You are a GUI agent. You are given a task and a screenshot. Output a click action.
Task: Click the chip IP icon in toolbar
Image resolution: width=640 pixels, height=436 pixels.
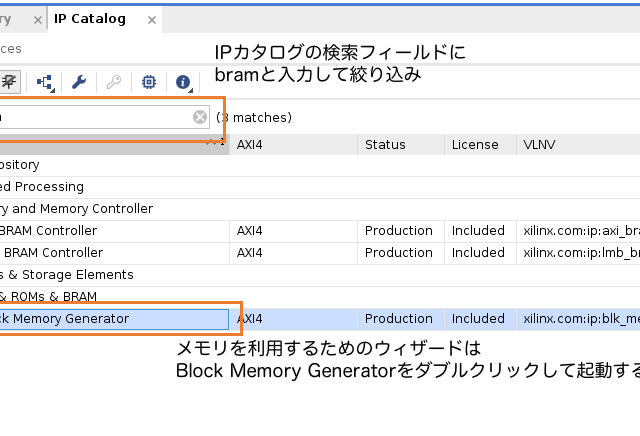[x=149, y=83]
